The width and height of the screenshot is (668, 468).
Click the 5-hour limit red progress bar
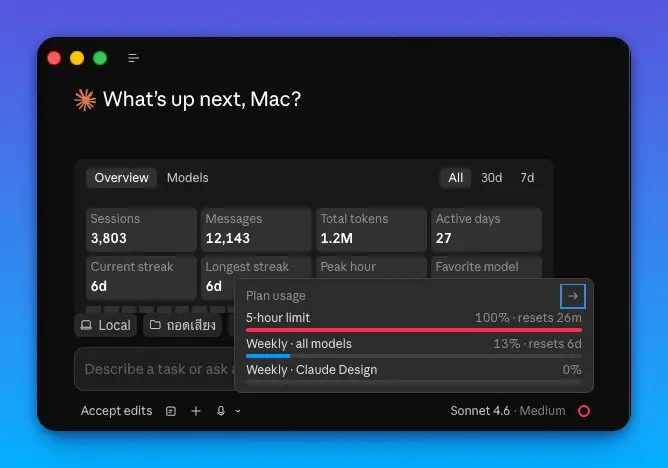pyautogui.click(x=414, y=330)
